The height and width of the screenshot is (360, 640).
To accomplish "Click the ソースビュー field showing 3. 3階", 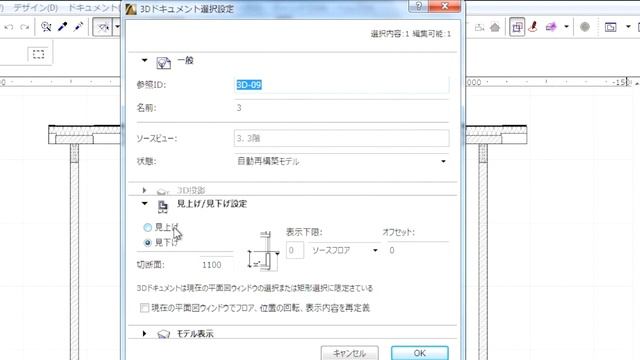I will [342, 138].
